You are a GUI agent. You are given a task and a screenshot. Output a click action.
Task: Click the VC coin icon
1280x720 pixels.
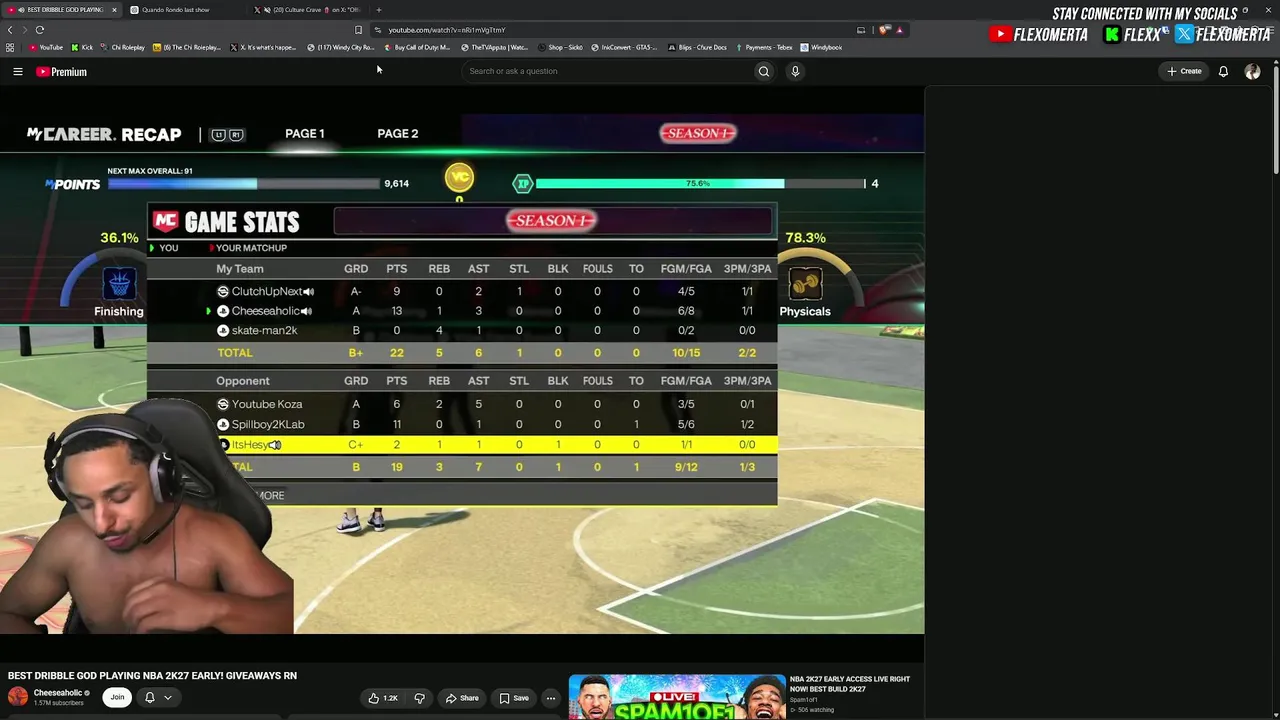(459, 178)
